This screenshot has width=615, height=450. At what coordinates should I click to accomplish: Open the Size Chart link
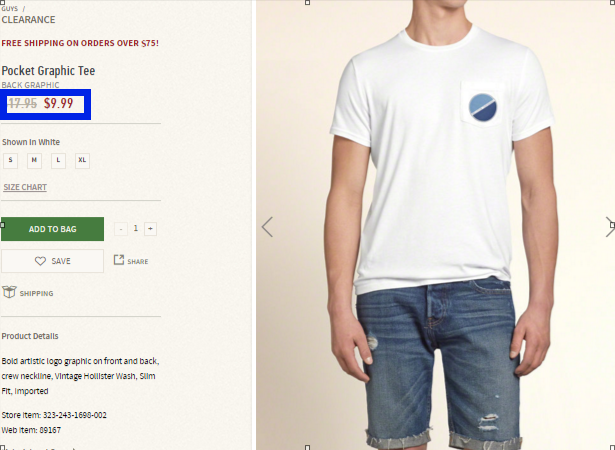(25, 187)
